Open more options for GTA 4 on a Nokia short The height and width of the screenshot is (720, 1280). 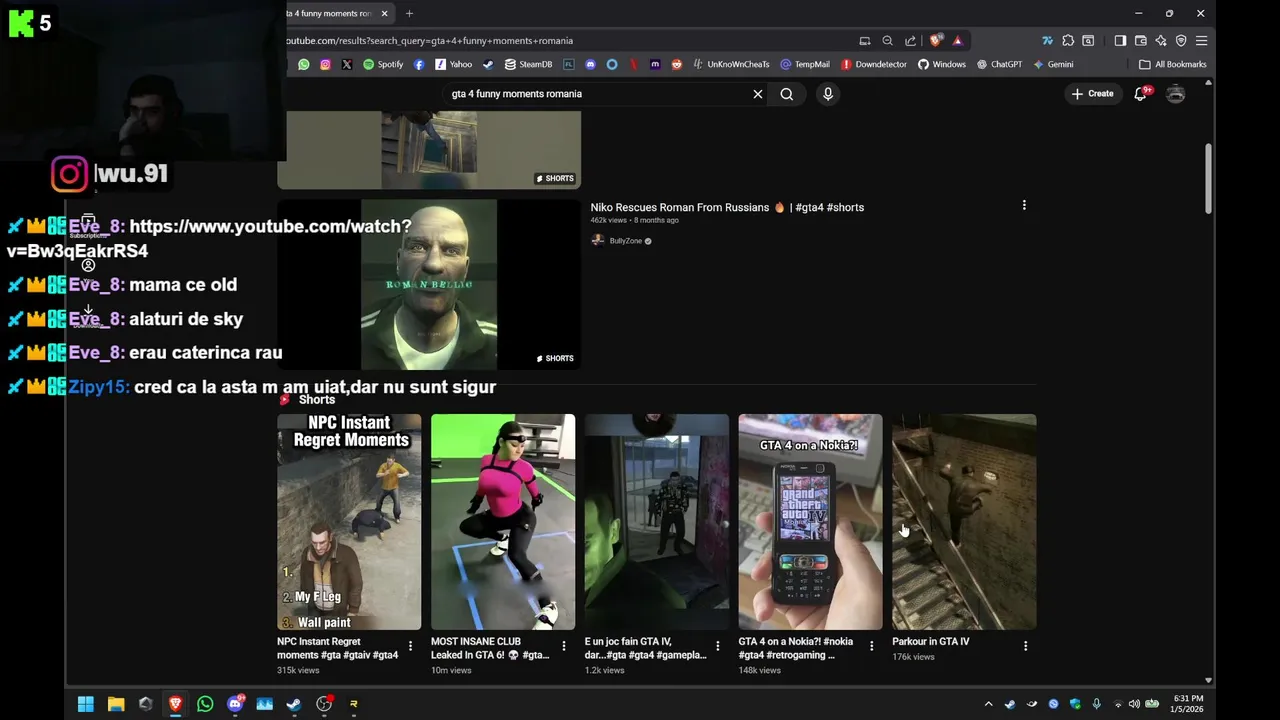click(871, 646)
